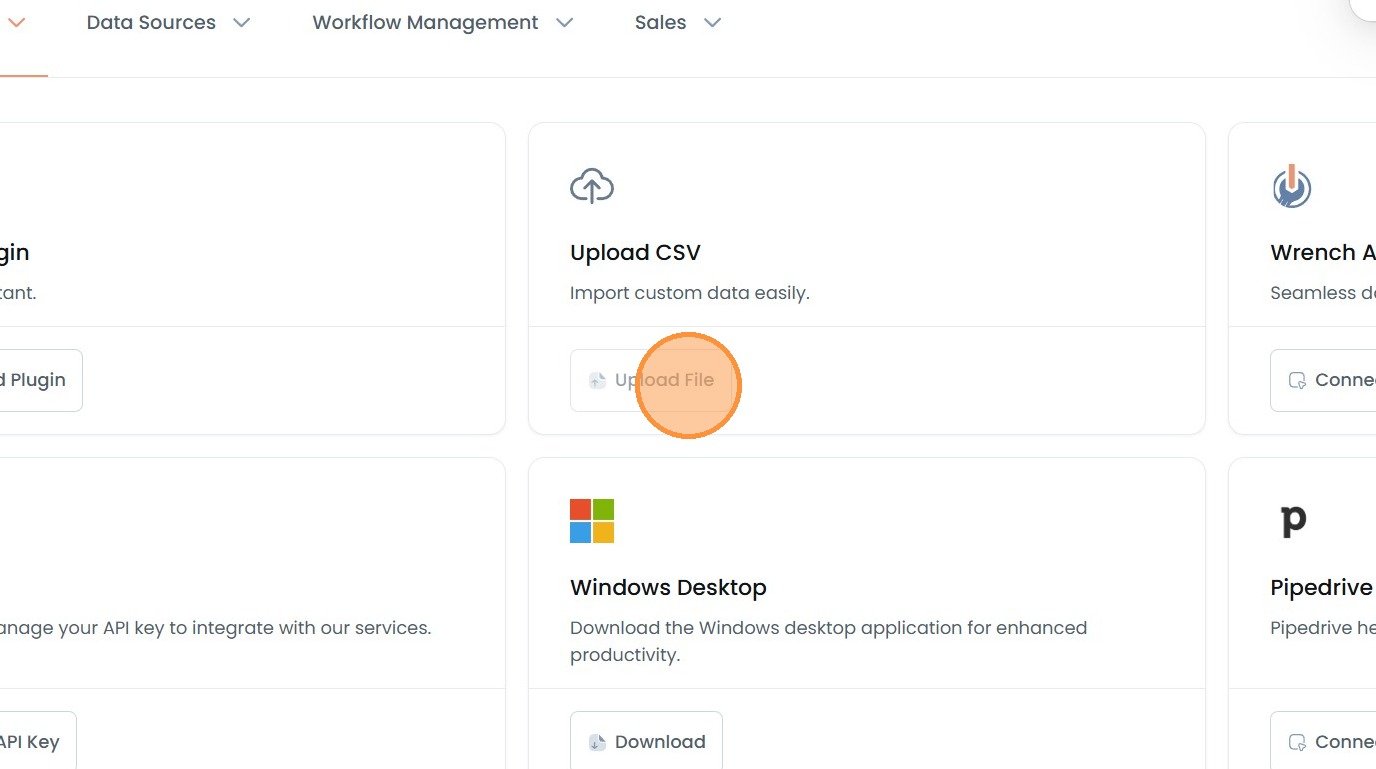1376x769 pixels.
Task: Click the Wrench AI logo icon
Action: (x=1292, y=187)
